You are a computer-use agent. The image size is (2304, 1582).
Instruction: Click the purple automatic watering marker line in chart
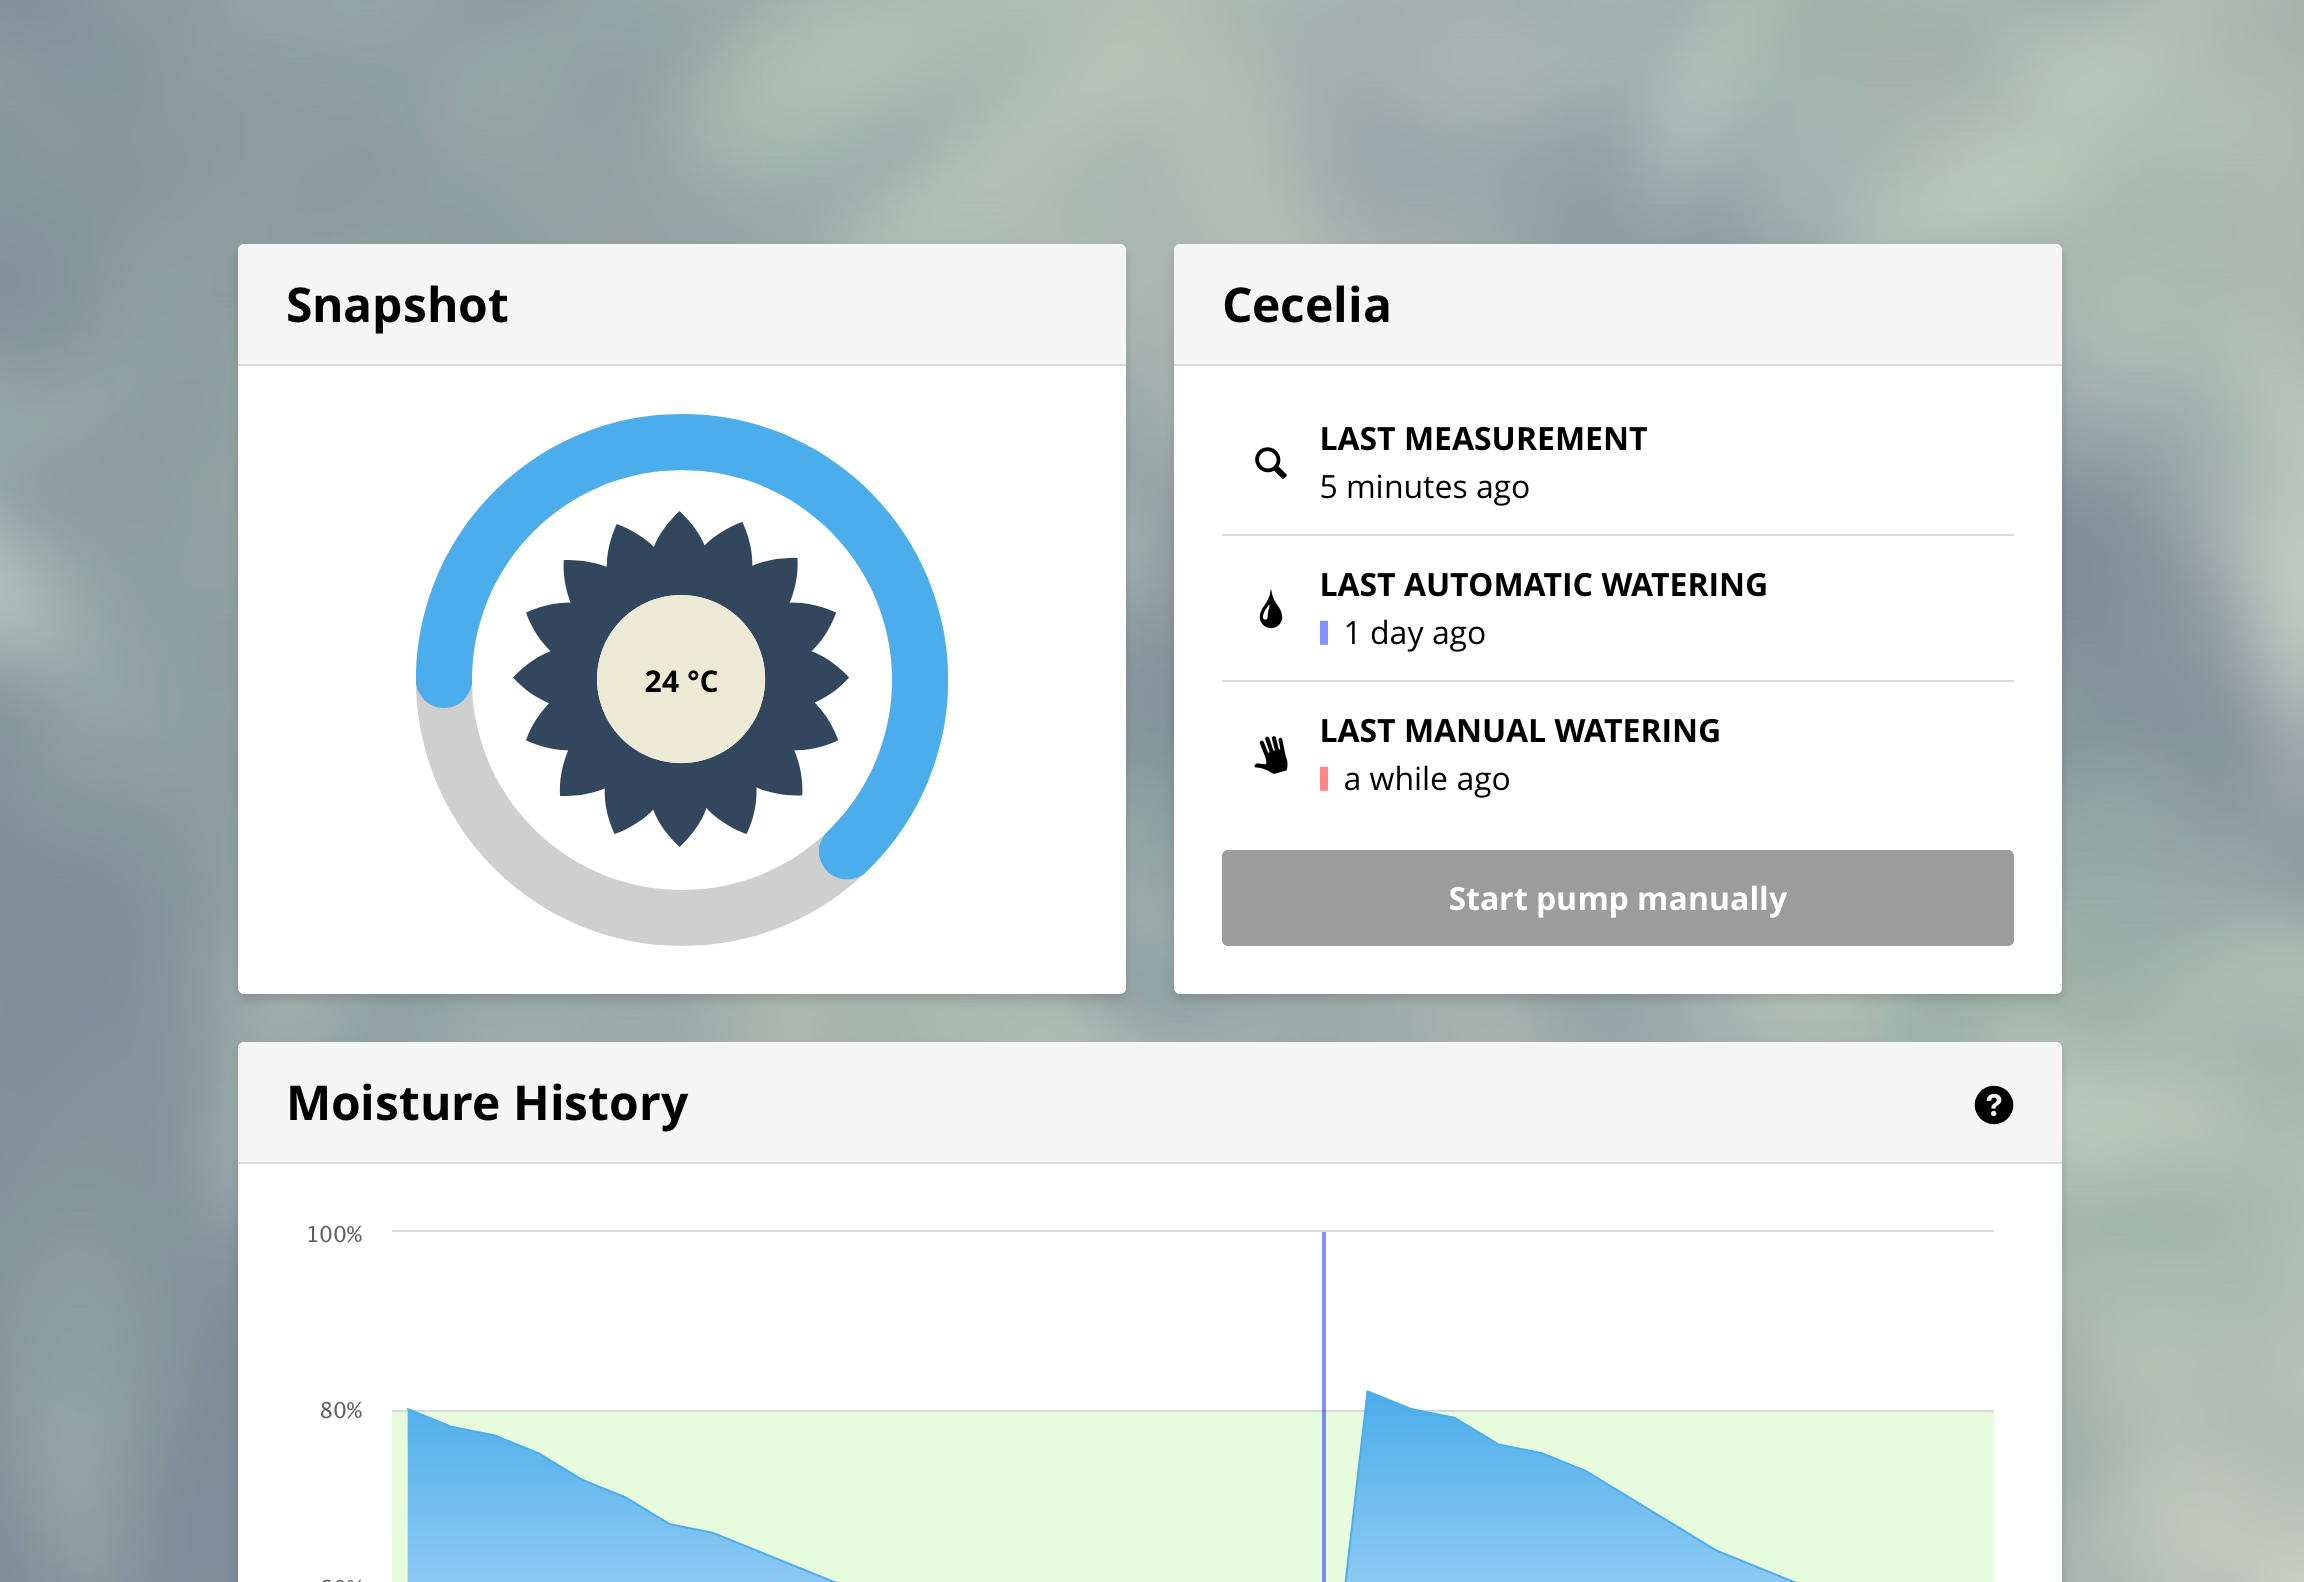pos(1324,1406)
